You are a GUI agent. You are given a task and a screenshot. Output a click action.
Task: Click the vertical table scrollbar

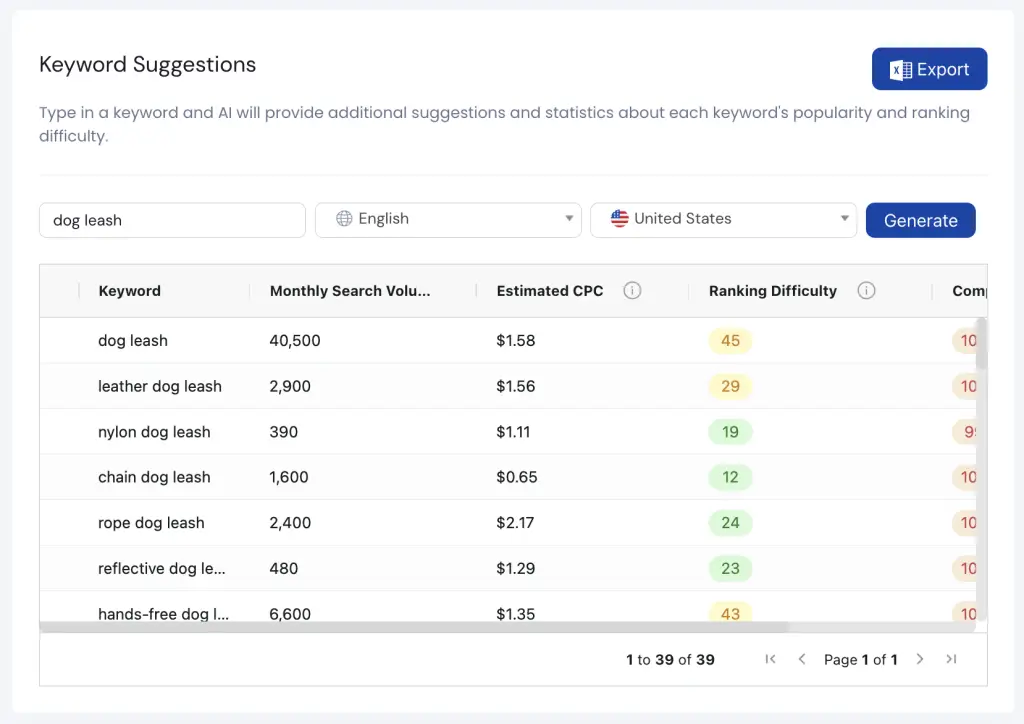pyautogui.click(x=981, y=344)
